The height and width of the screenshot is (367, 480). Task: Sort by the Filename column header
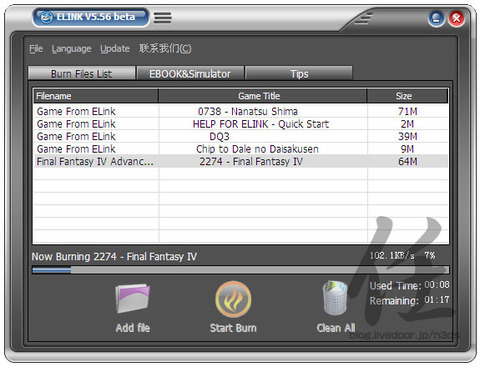(x=96, y=96)
